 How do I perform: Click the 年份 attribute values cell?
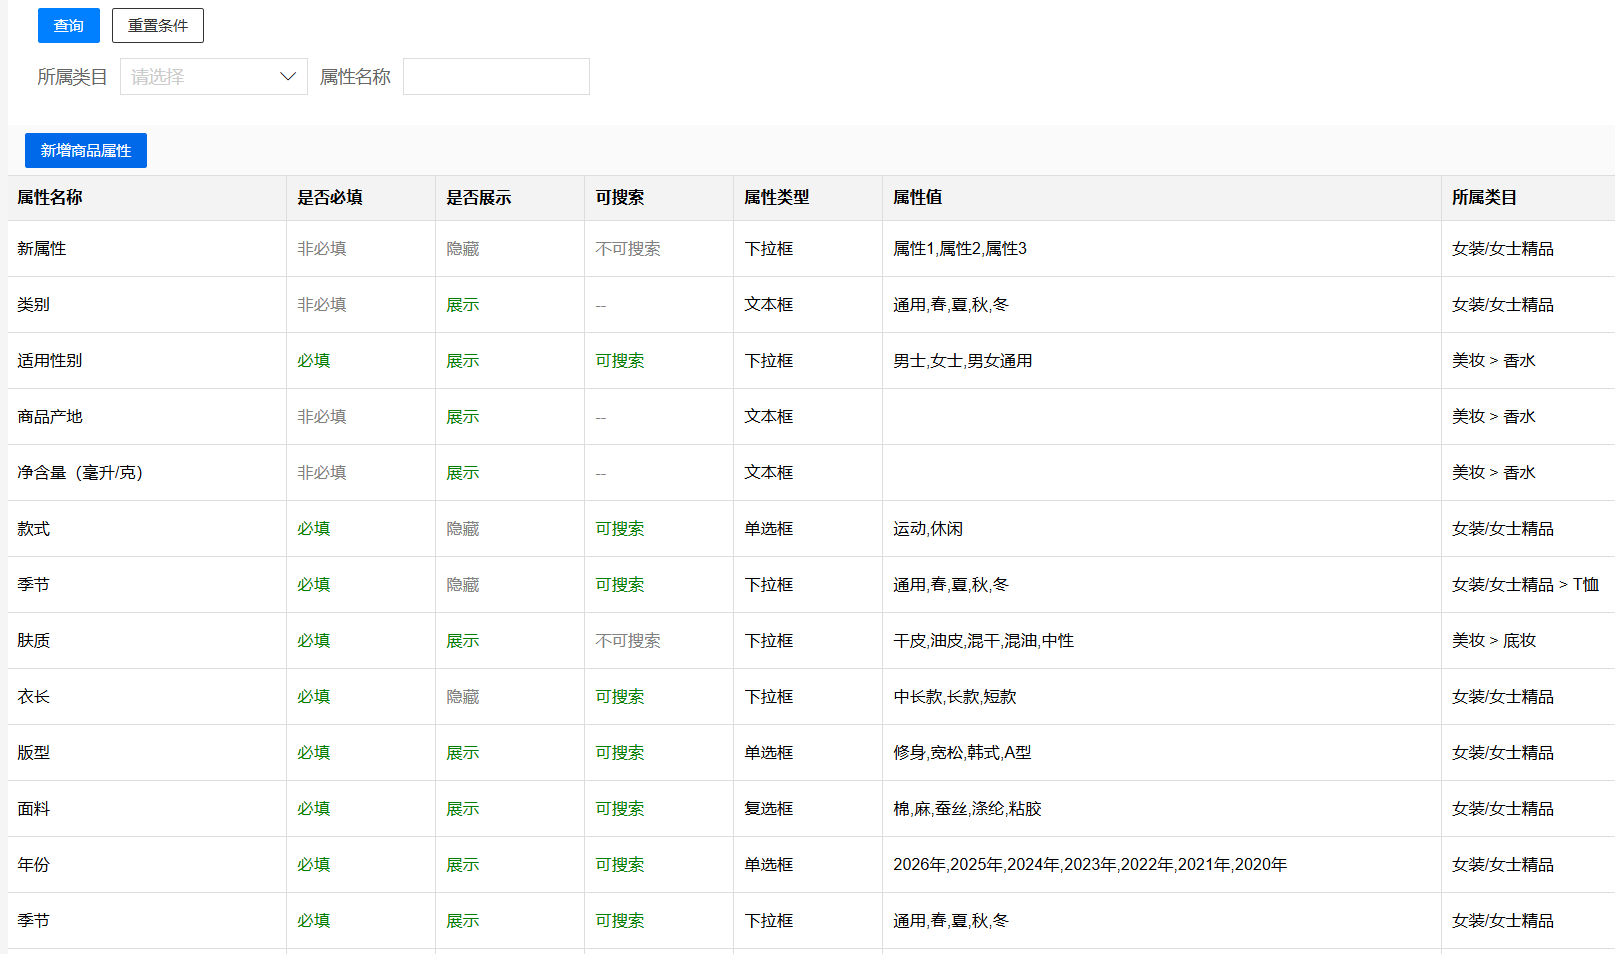tap(1089, 865)
